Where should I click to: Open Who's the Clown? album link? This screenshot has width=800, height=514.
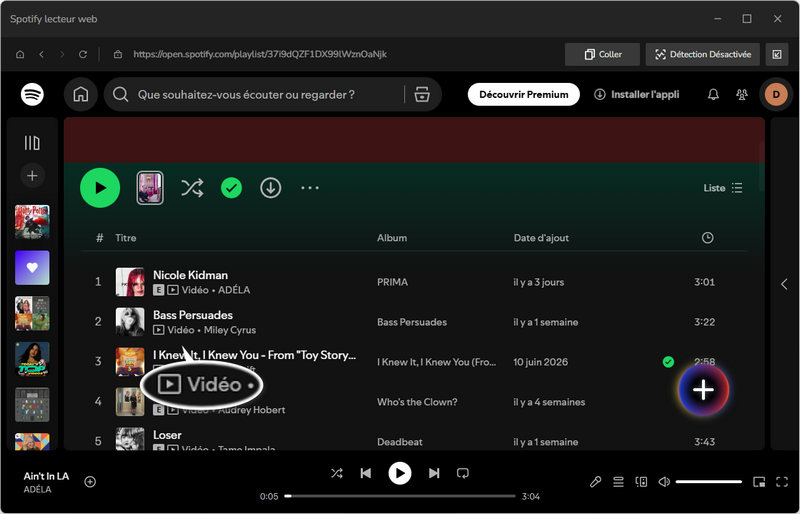[x=417, y=402]
